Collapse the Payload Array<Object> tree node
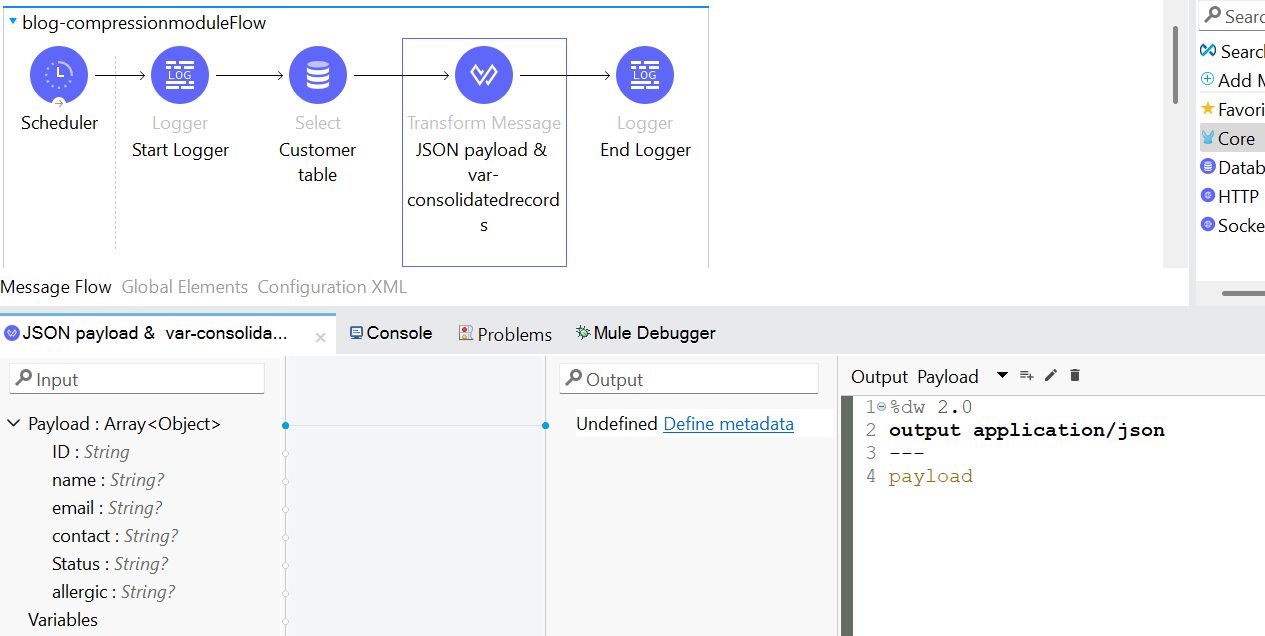Image resolution: width=1265 pixels, height=636 pixels. (x=14, y=424)
